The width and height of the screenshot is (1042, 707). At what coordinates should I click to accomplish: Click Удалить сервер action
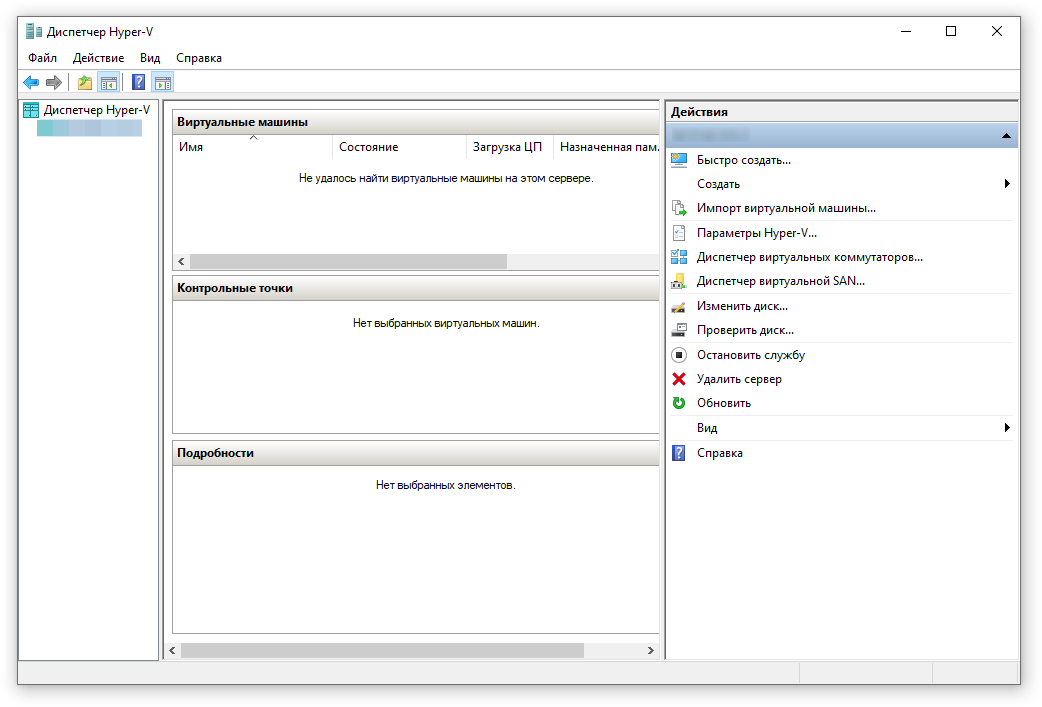coord(739,379)
